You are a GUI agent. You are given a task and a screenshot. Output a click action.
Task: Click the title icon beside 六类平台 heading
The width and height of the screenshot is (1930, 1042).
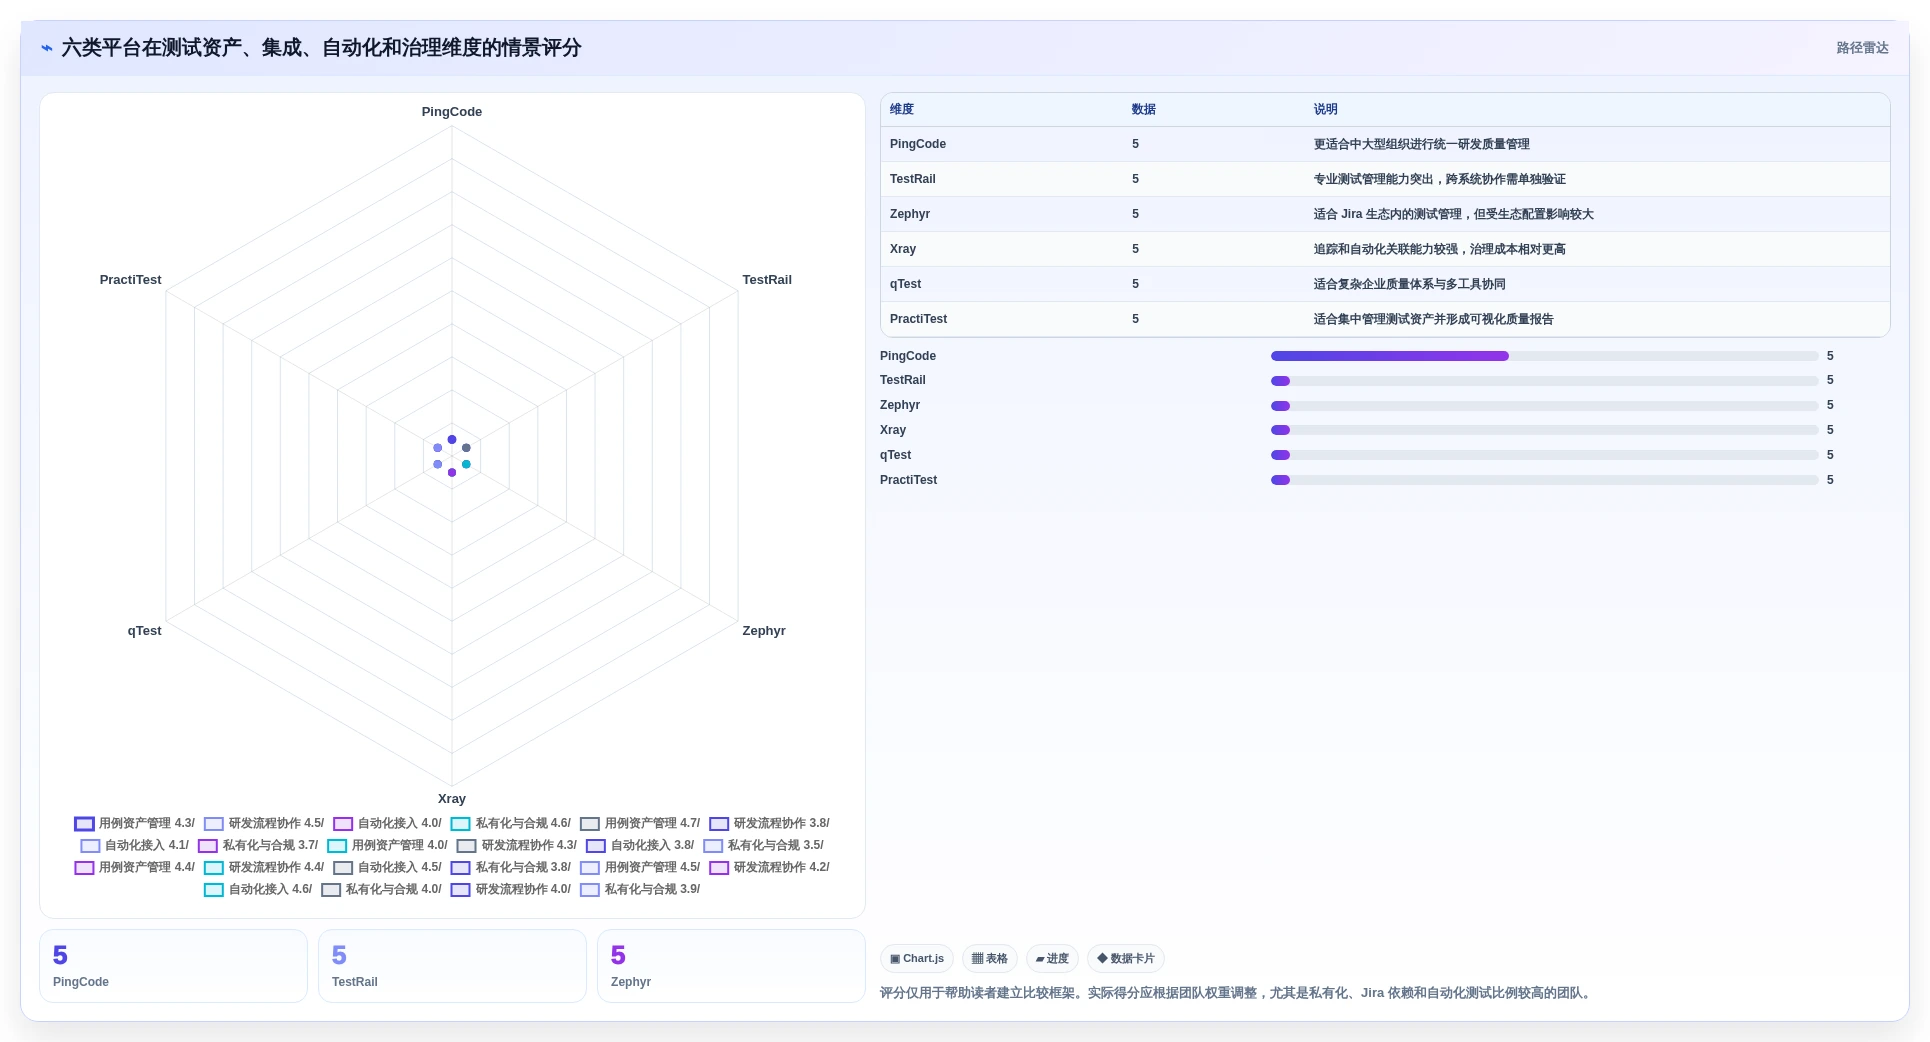click(47, 48)
